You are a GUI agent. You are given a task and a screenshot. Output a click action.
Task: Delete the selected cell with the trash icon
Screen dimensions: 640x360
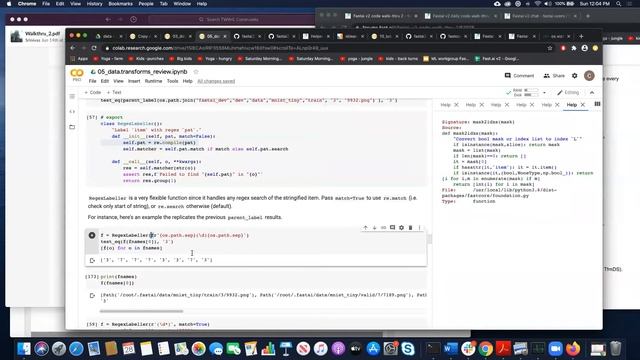tap(410, 228)
